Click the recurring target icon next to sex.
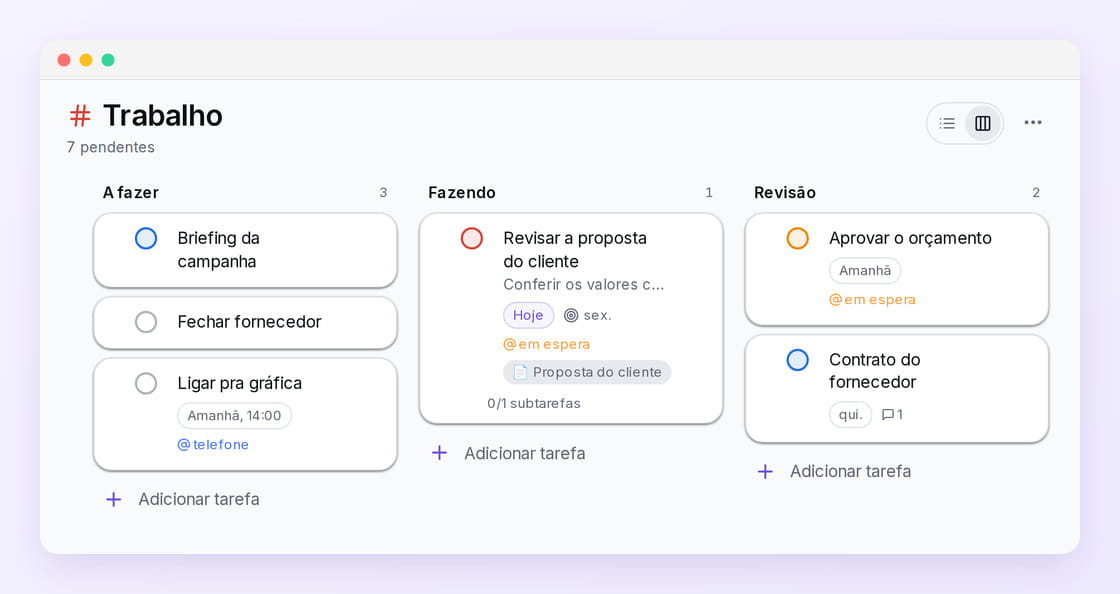Screen dimensions: 1120x594 (x=571, y=316)
